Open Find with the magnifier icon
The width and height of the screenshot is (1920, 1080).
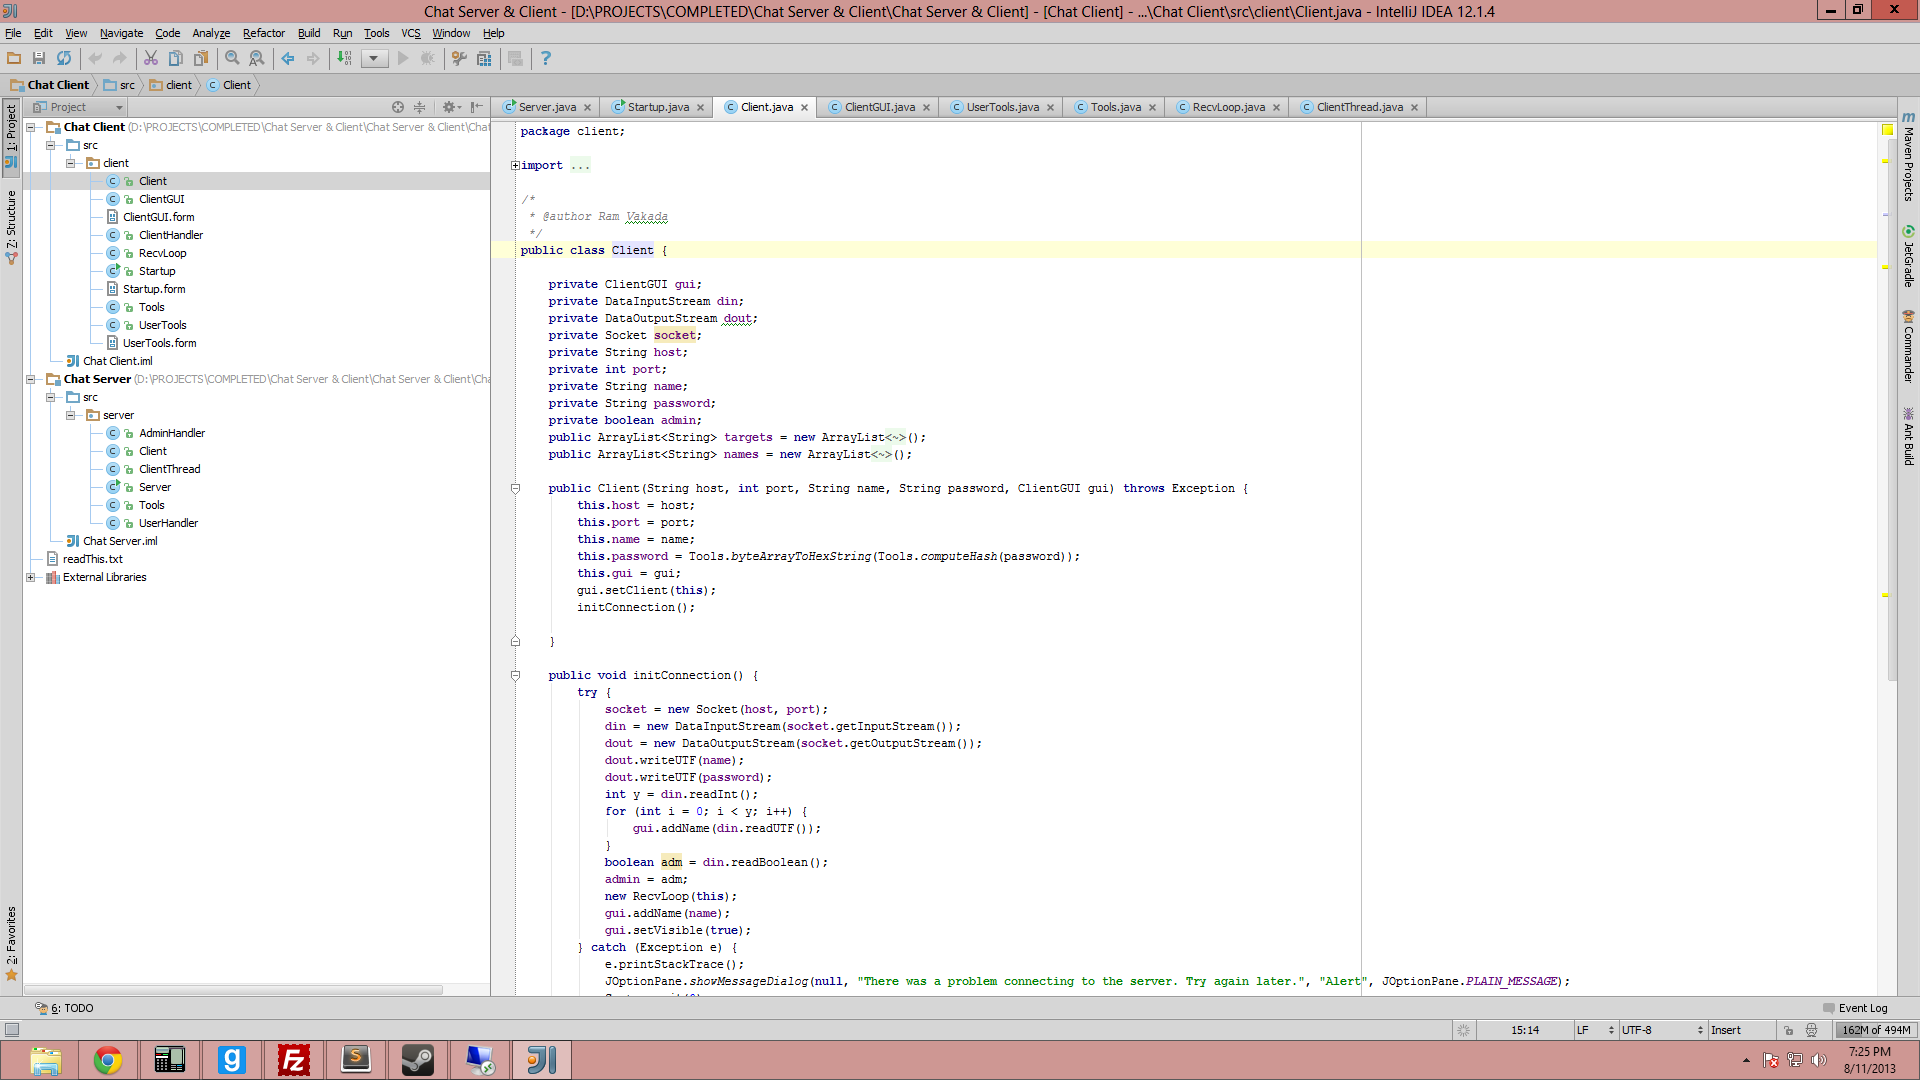(232, 58)
